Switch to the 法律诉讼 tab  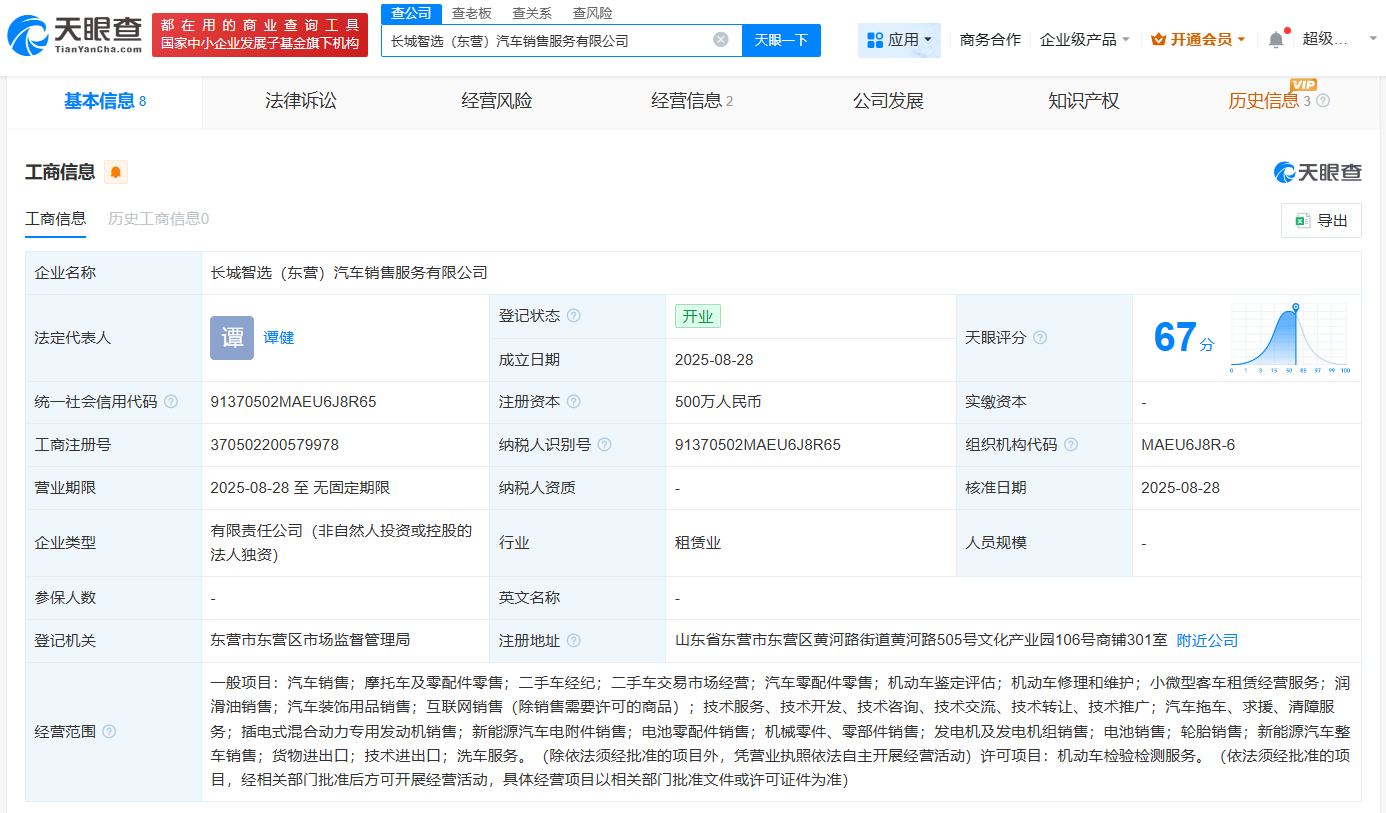[301, 100]
